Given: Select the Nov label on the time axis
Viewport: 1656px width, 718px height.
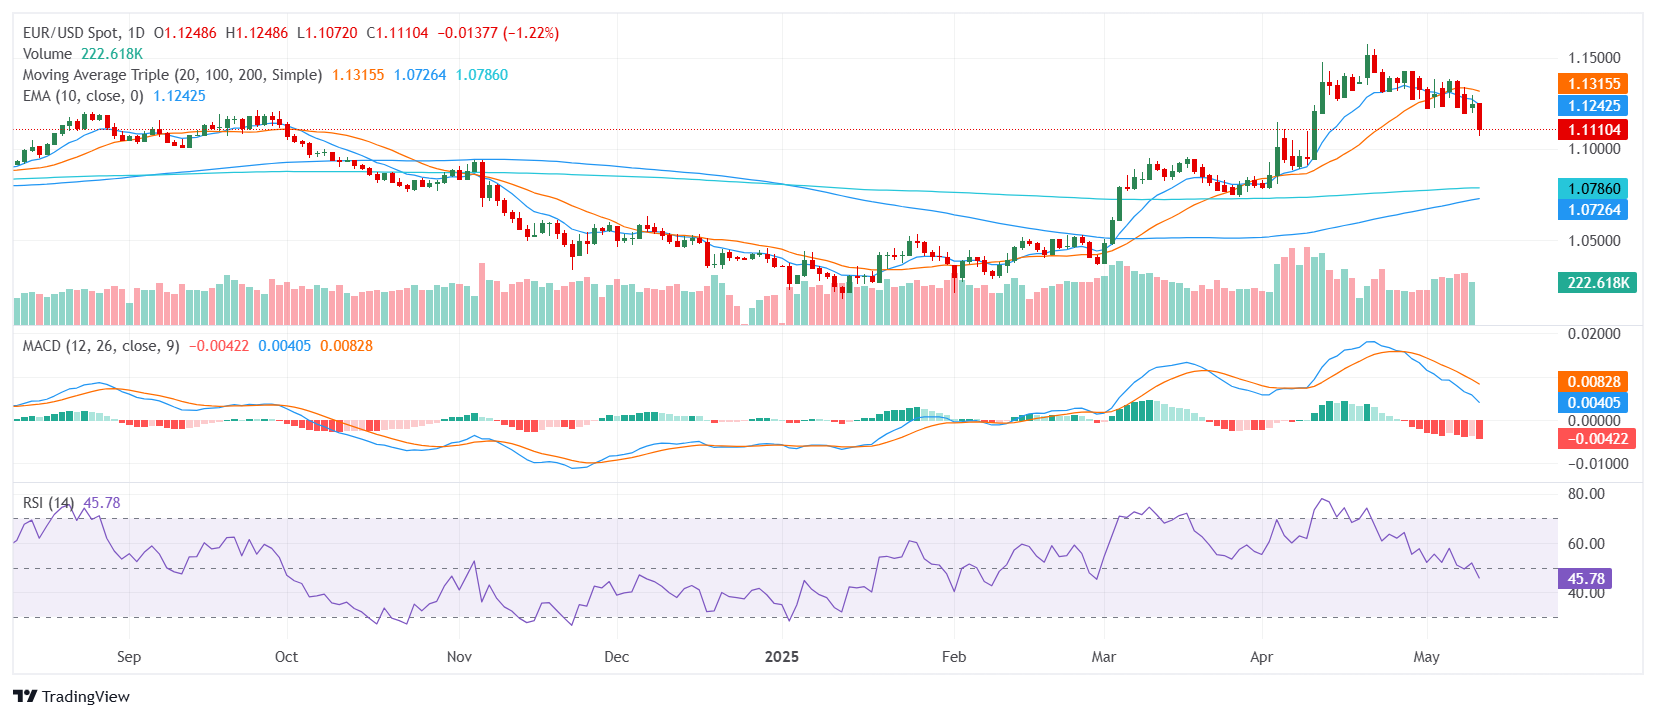Looking at the screenshot, I should point(459,657).
